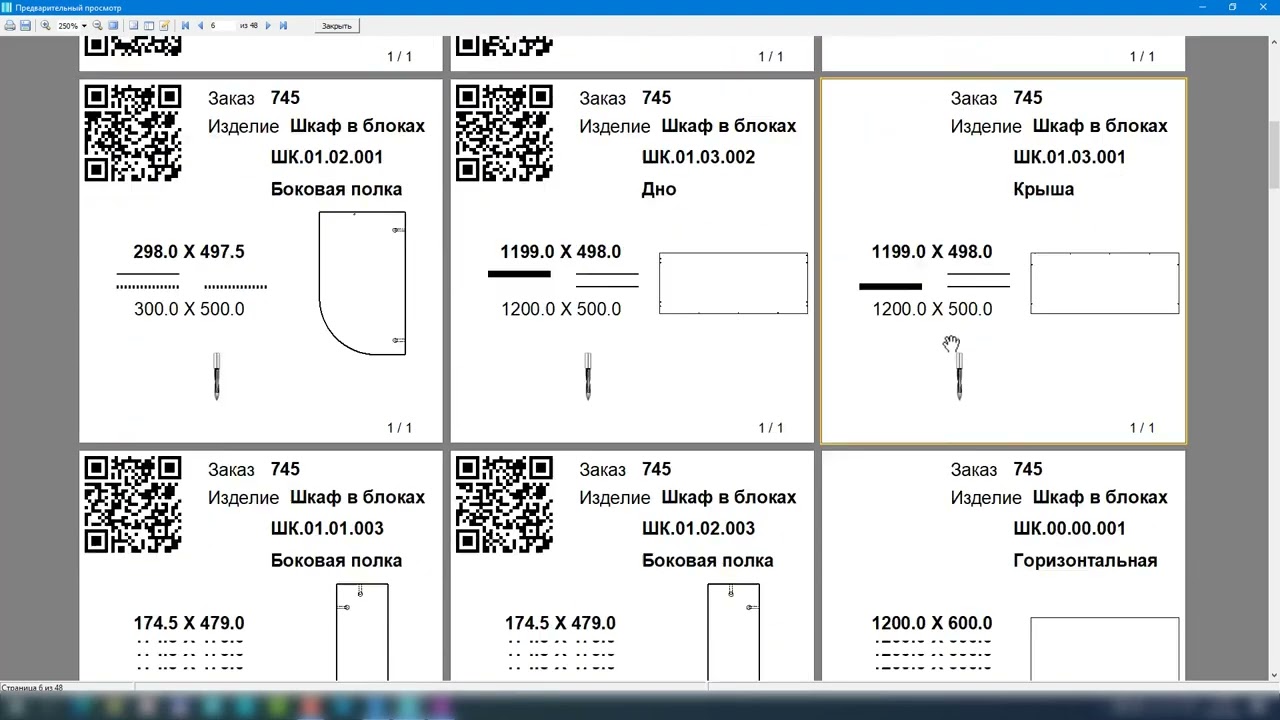Click the ШК.00.00.001 code

[1069, 528]
